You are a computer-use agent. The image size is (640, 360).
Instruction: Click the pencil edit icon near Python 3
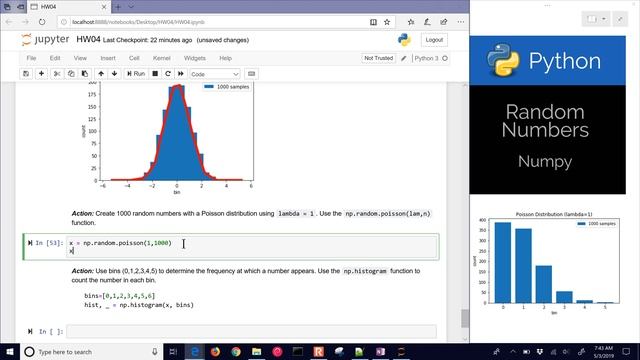[x=404, y=58]
